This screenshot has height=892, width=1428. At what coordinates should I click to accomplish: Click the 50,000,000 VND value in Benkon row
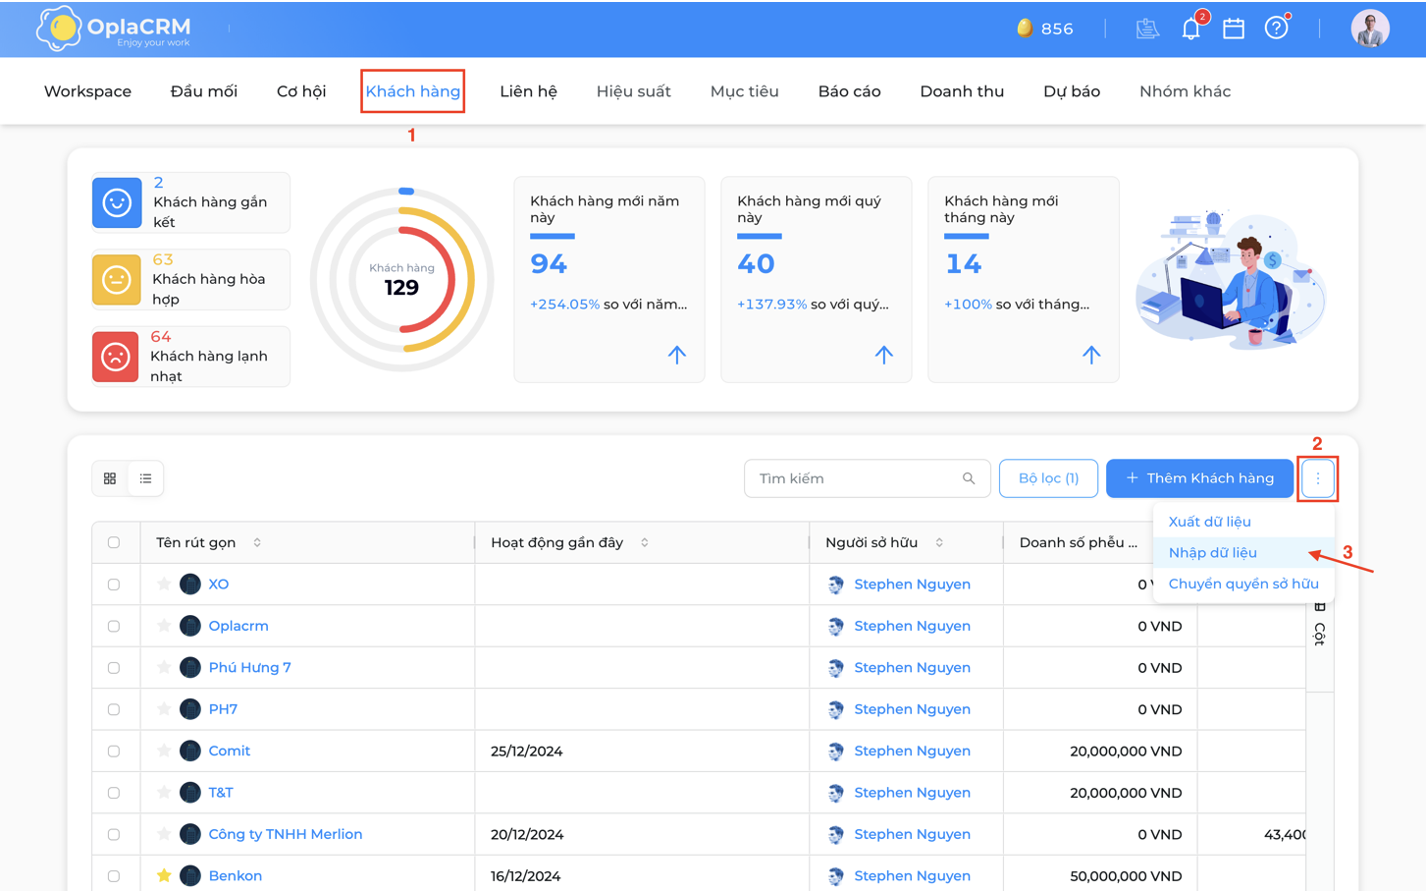1126,876
